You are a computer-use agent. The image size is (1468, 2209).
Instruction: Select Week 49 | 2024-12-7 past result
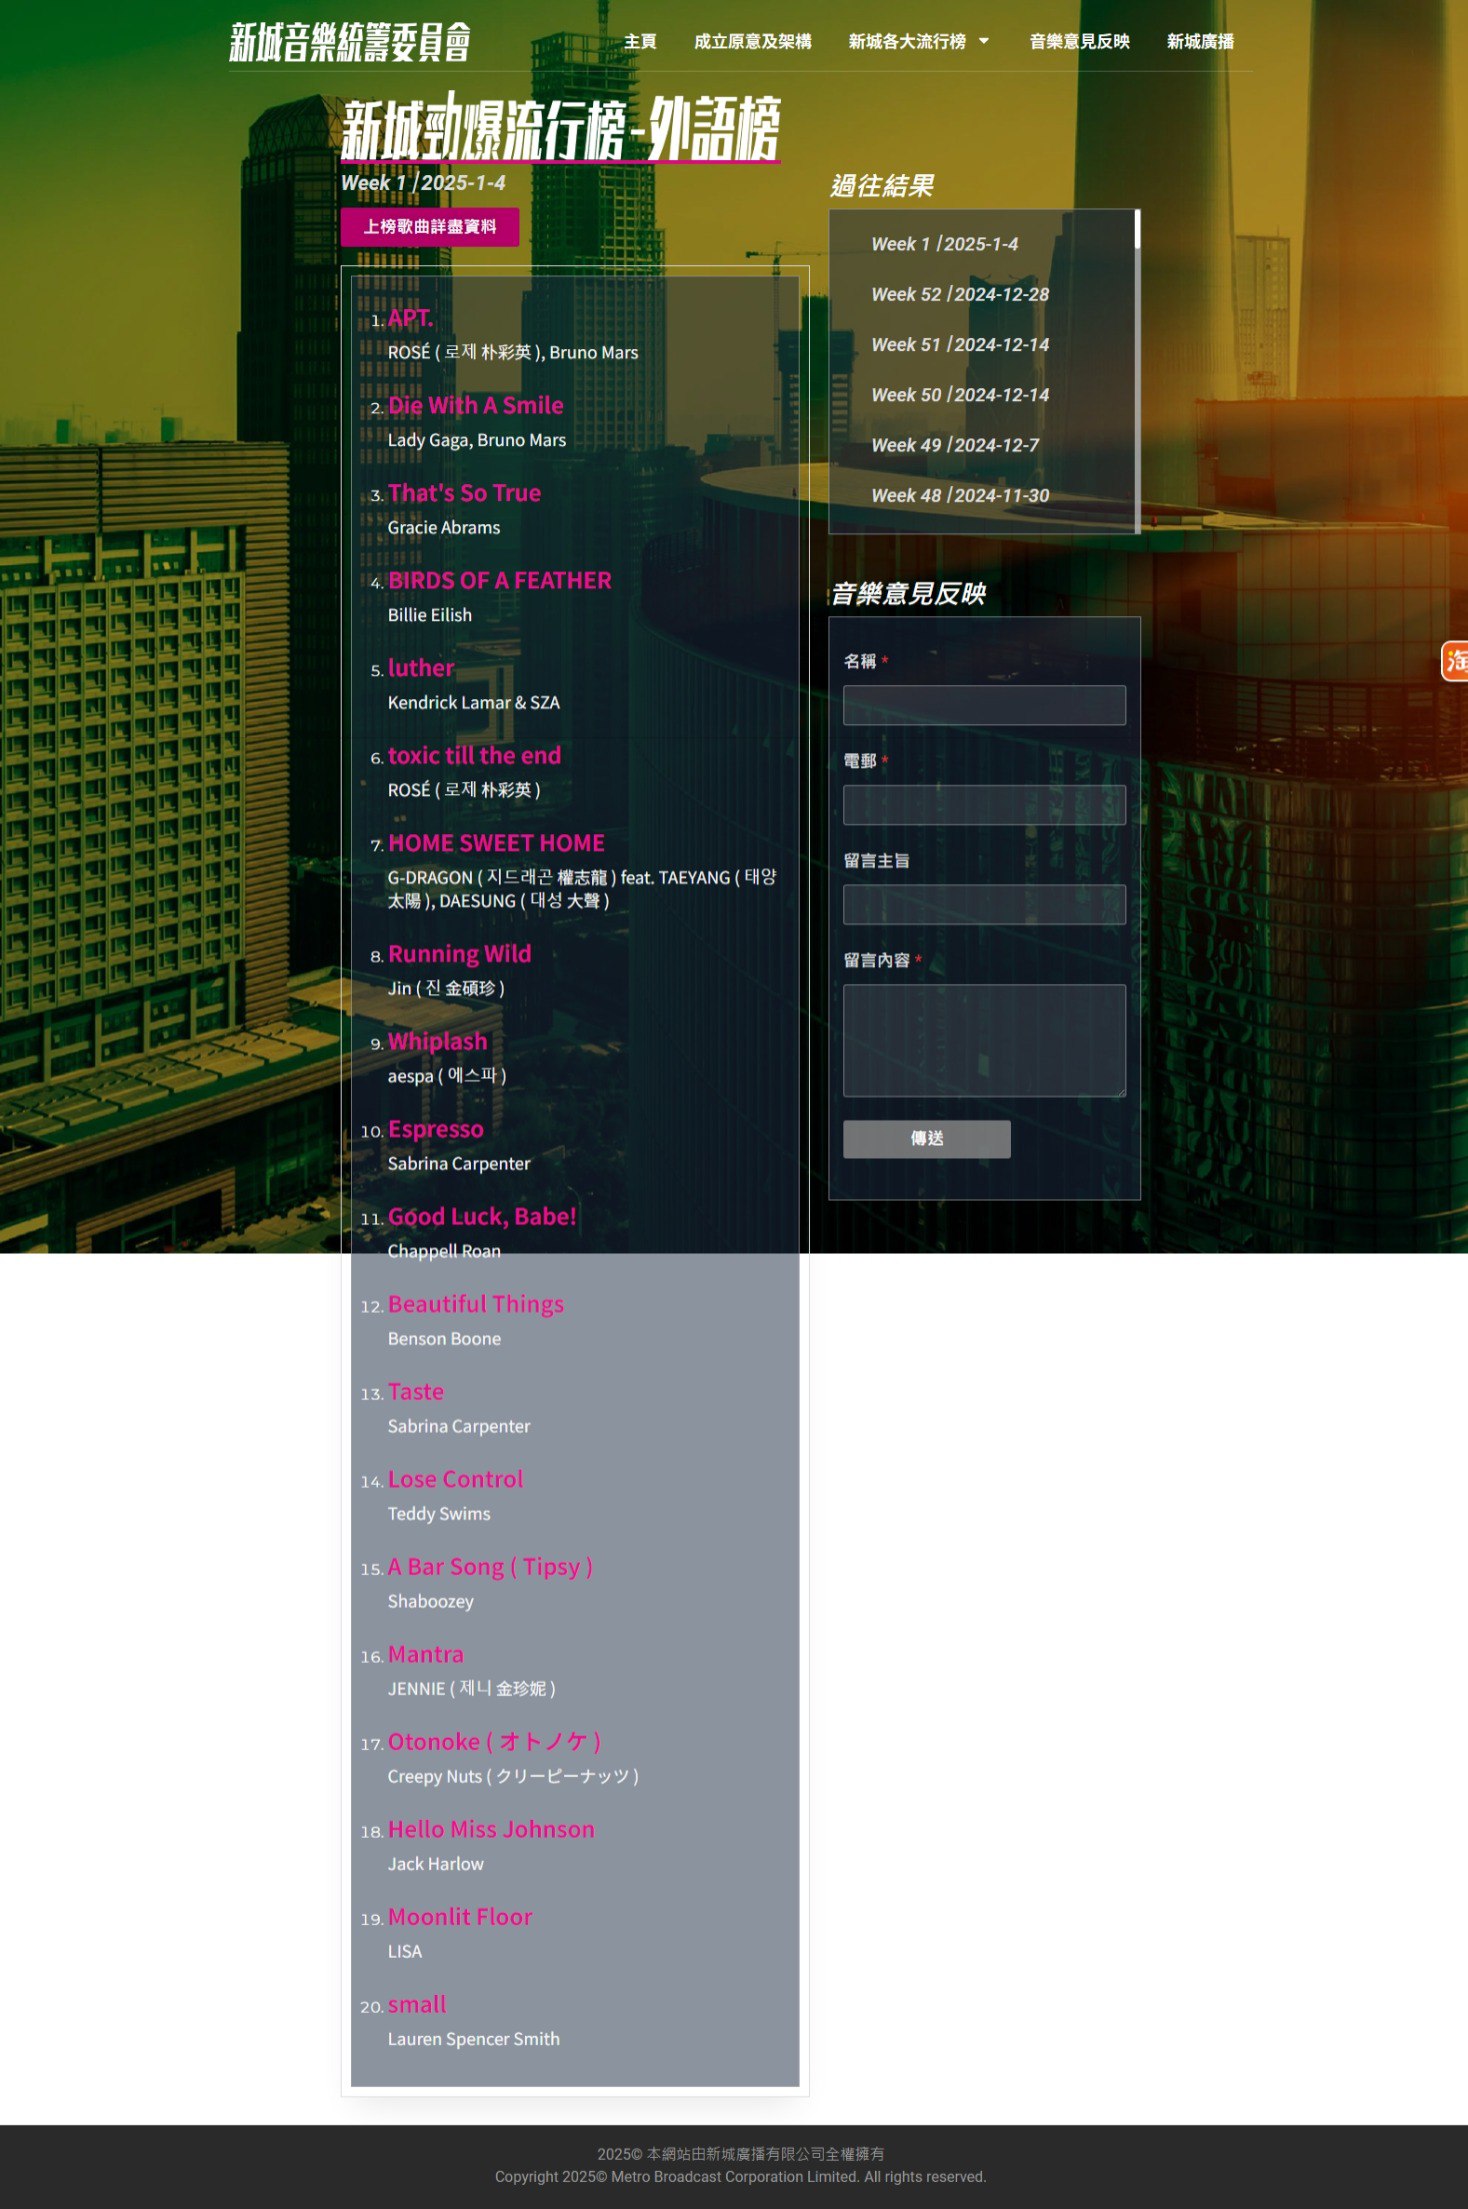(955, 445)
